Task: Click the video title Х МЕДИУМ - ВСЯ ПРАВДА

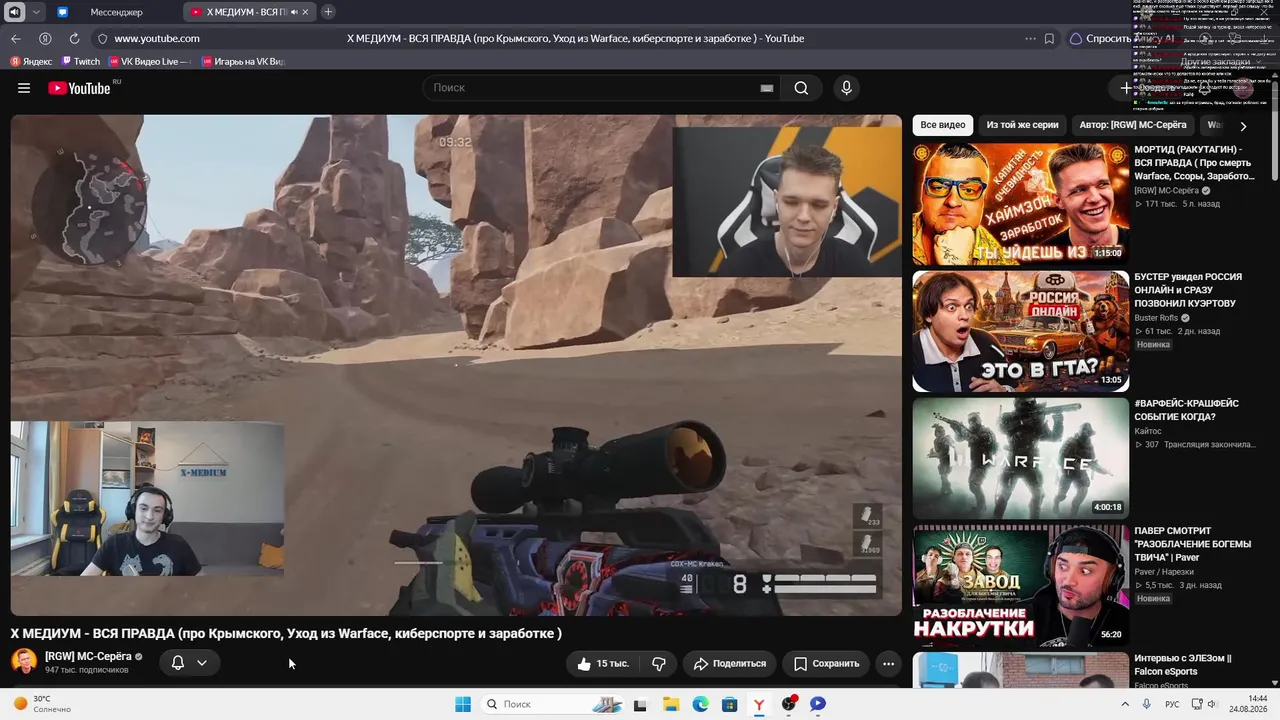Action: pos(286,633)
